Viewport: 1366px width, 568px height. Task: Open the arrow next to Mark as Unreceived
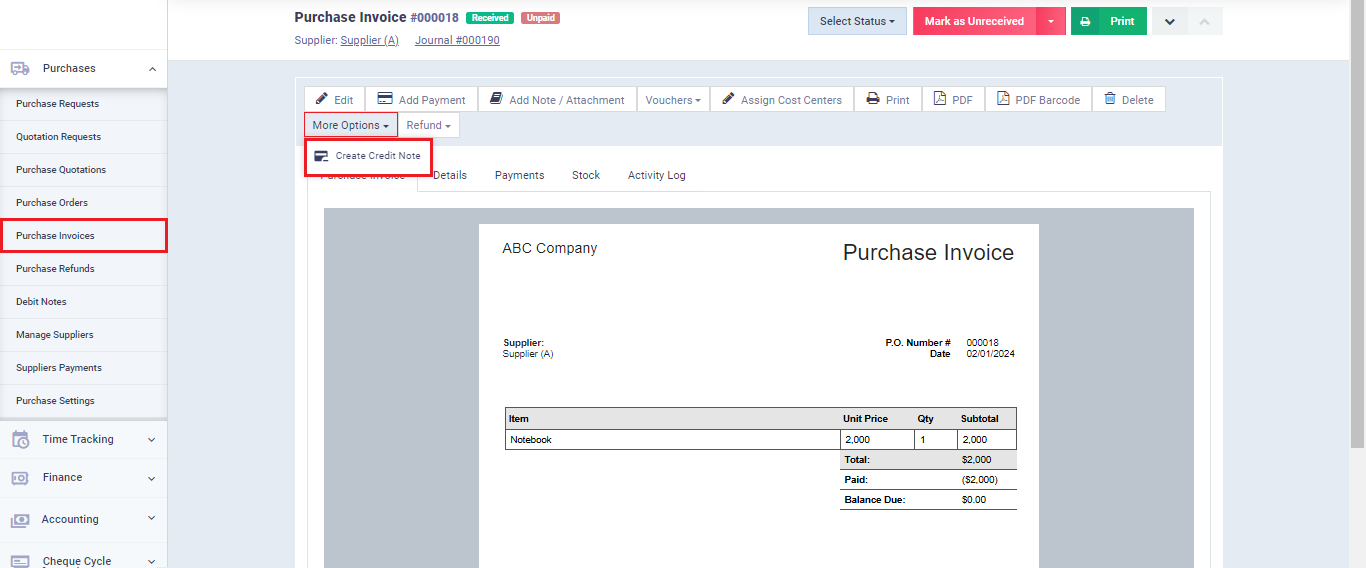point(1051,21)
